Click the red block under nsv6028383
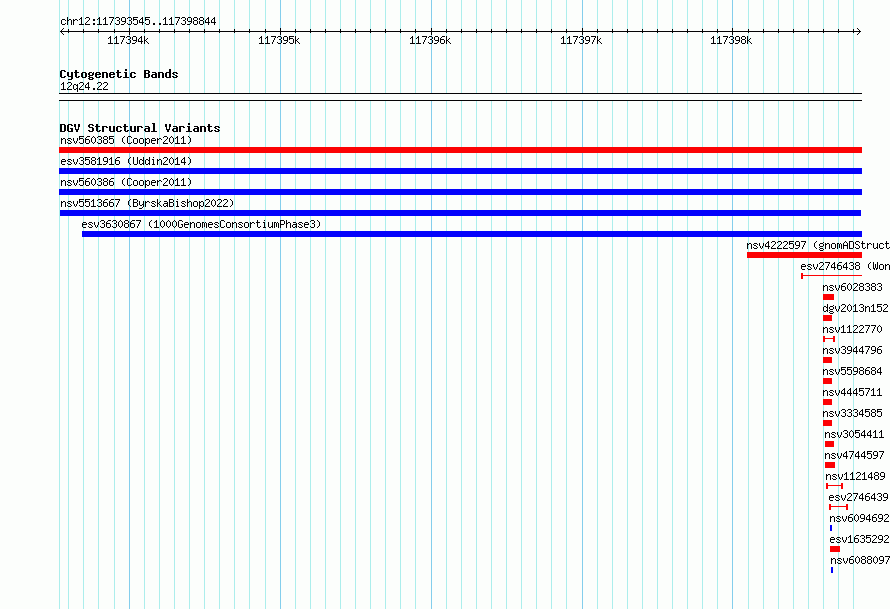The width and height of the screenshot is (890, 609). coord(828,297)
